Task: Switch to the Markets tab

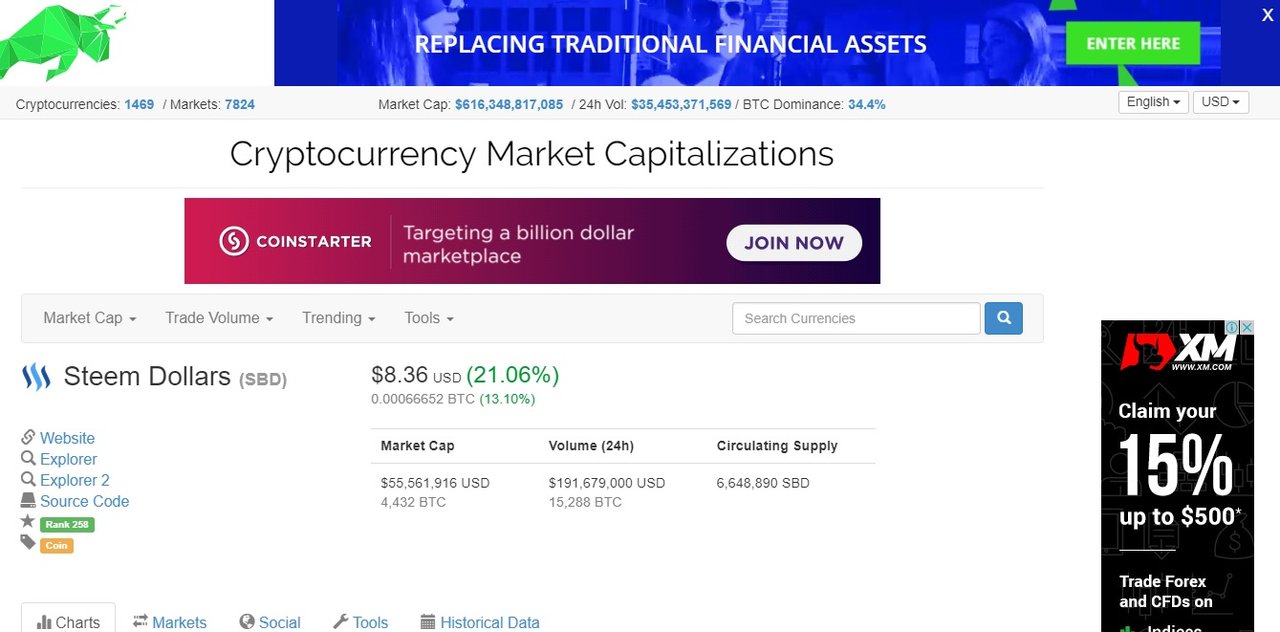Action: (170, 622)
